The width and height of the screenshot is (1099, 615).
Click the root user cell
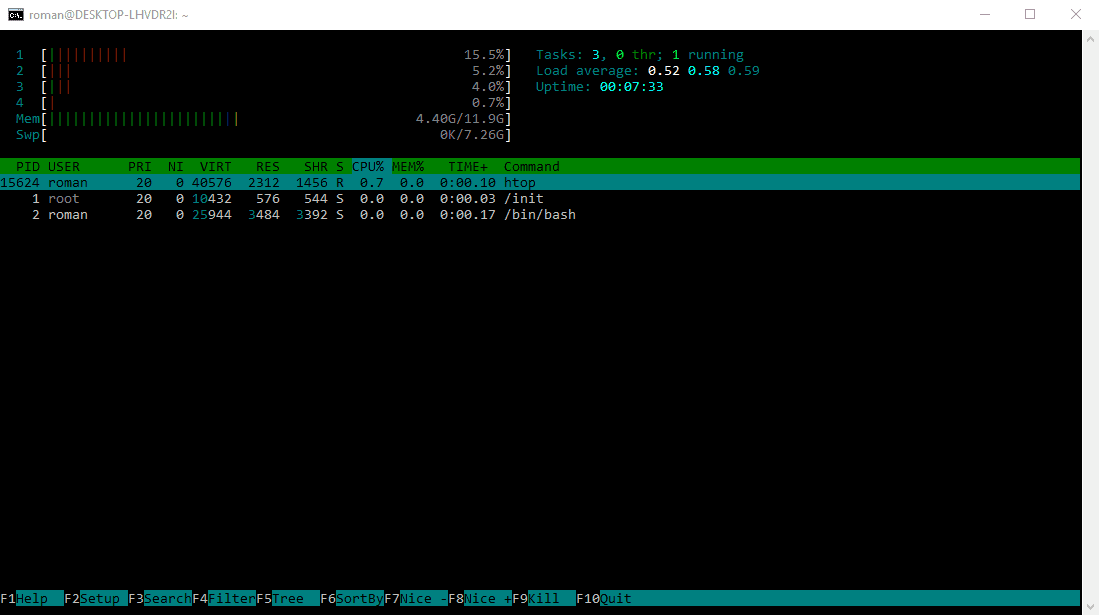(x=64, y=198)
